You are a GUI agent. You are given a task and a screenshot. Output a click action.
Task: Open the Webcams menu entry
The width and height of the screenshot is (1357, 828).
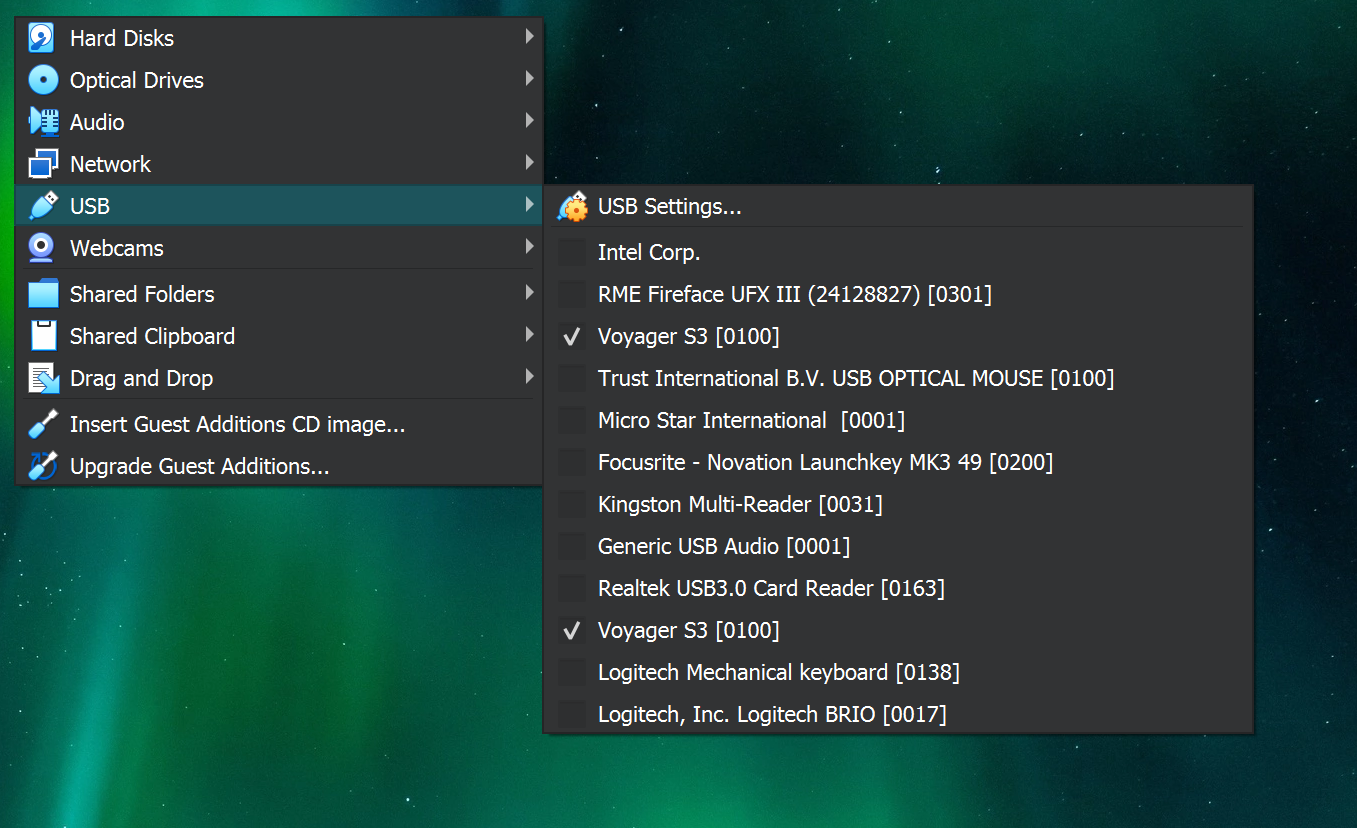(x=117, y=248)
